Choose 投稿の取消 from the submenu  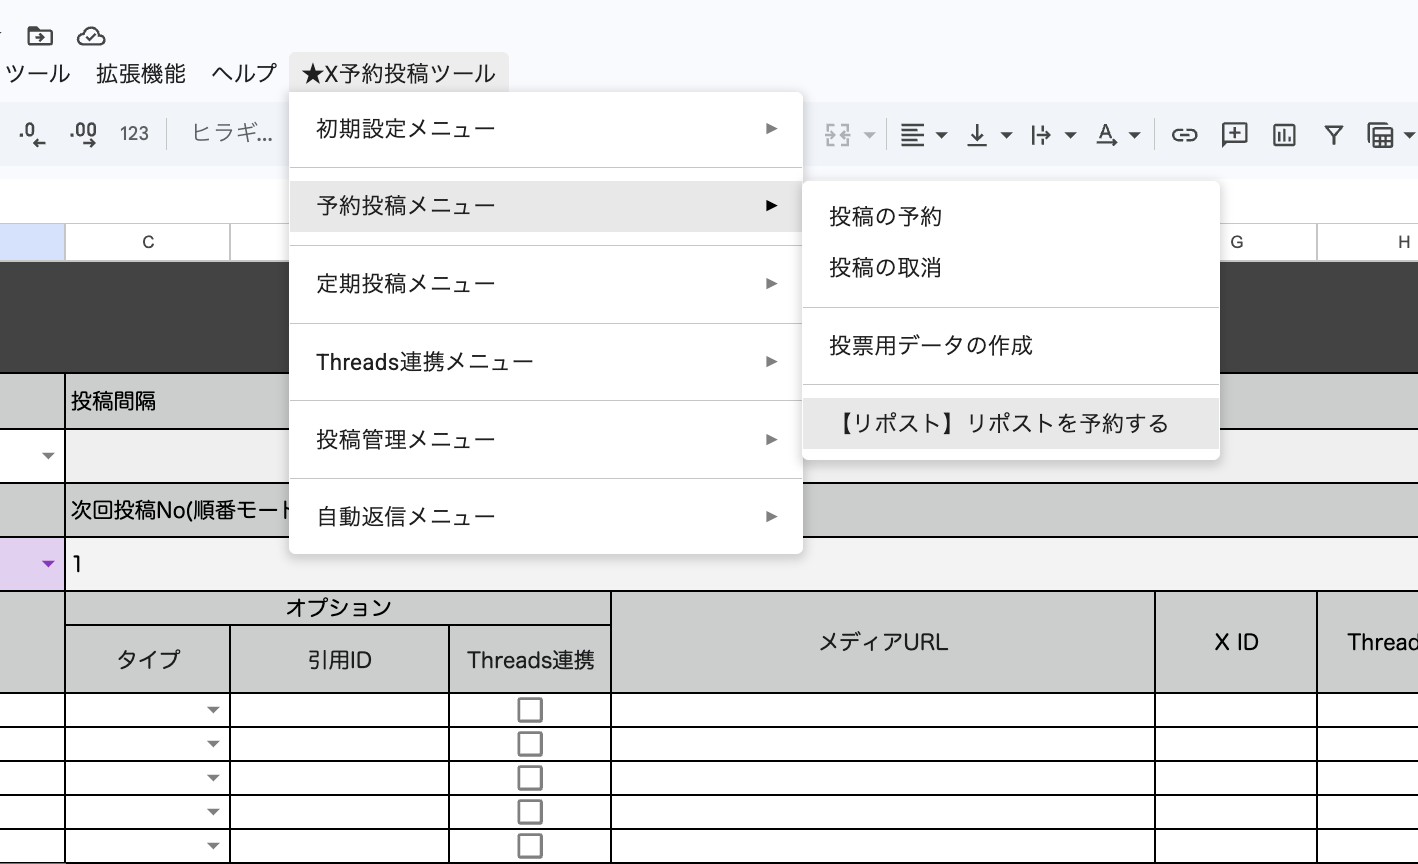[1011, 268]
